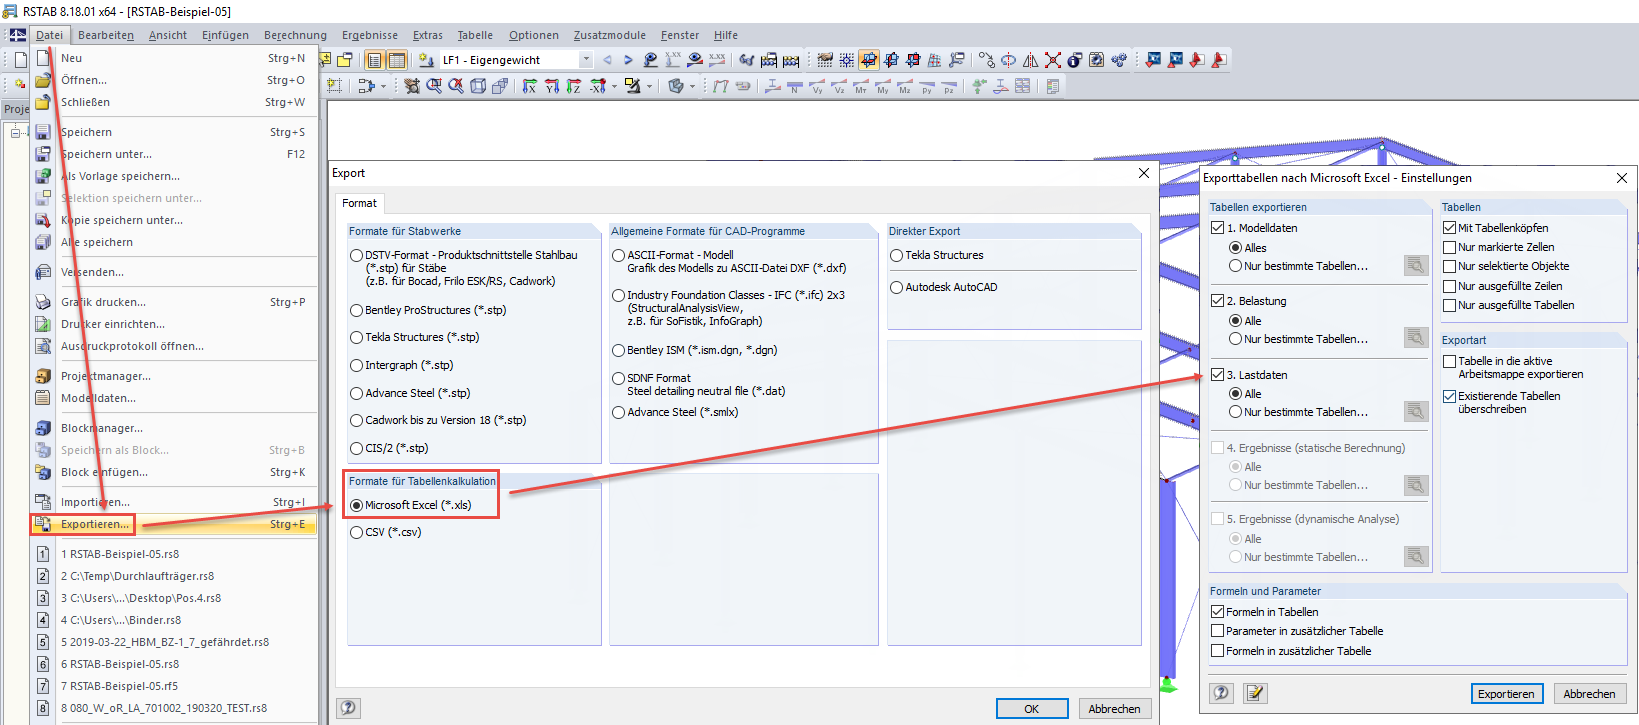This screenshot has width=1639, height=725.
Task: Open help in Export dialog
Action: click(x=348, y=708)
